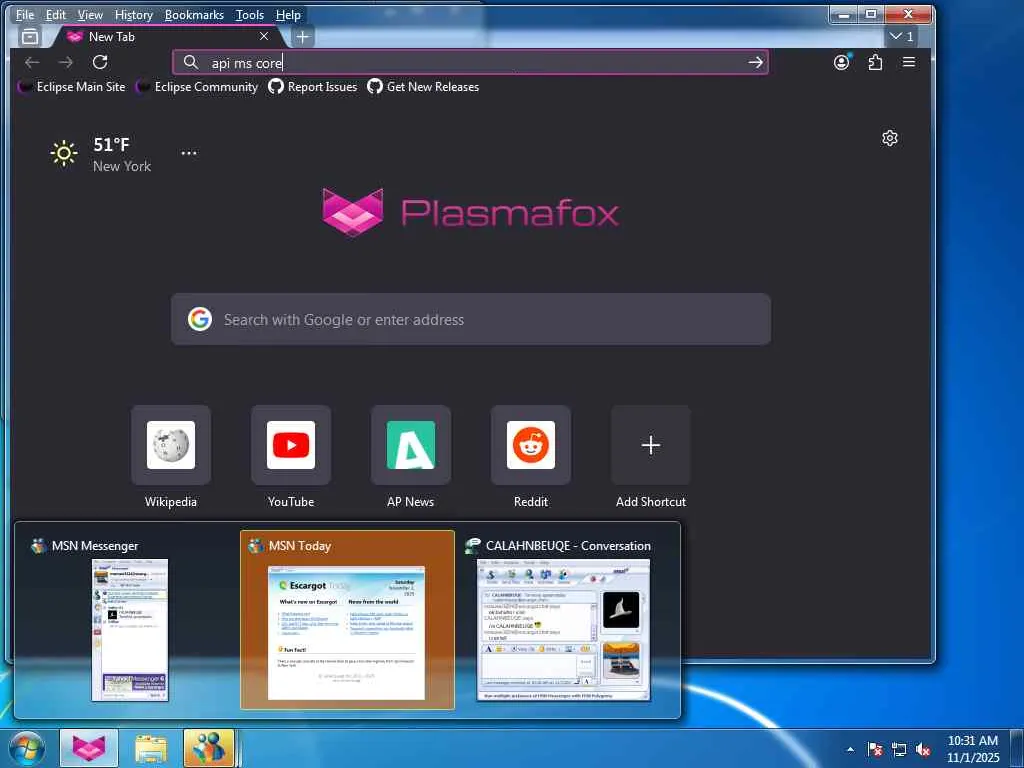Open Get New Releases bookmark
Screen dimensions: 1024x768
click(x=423, y=87)
